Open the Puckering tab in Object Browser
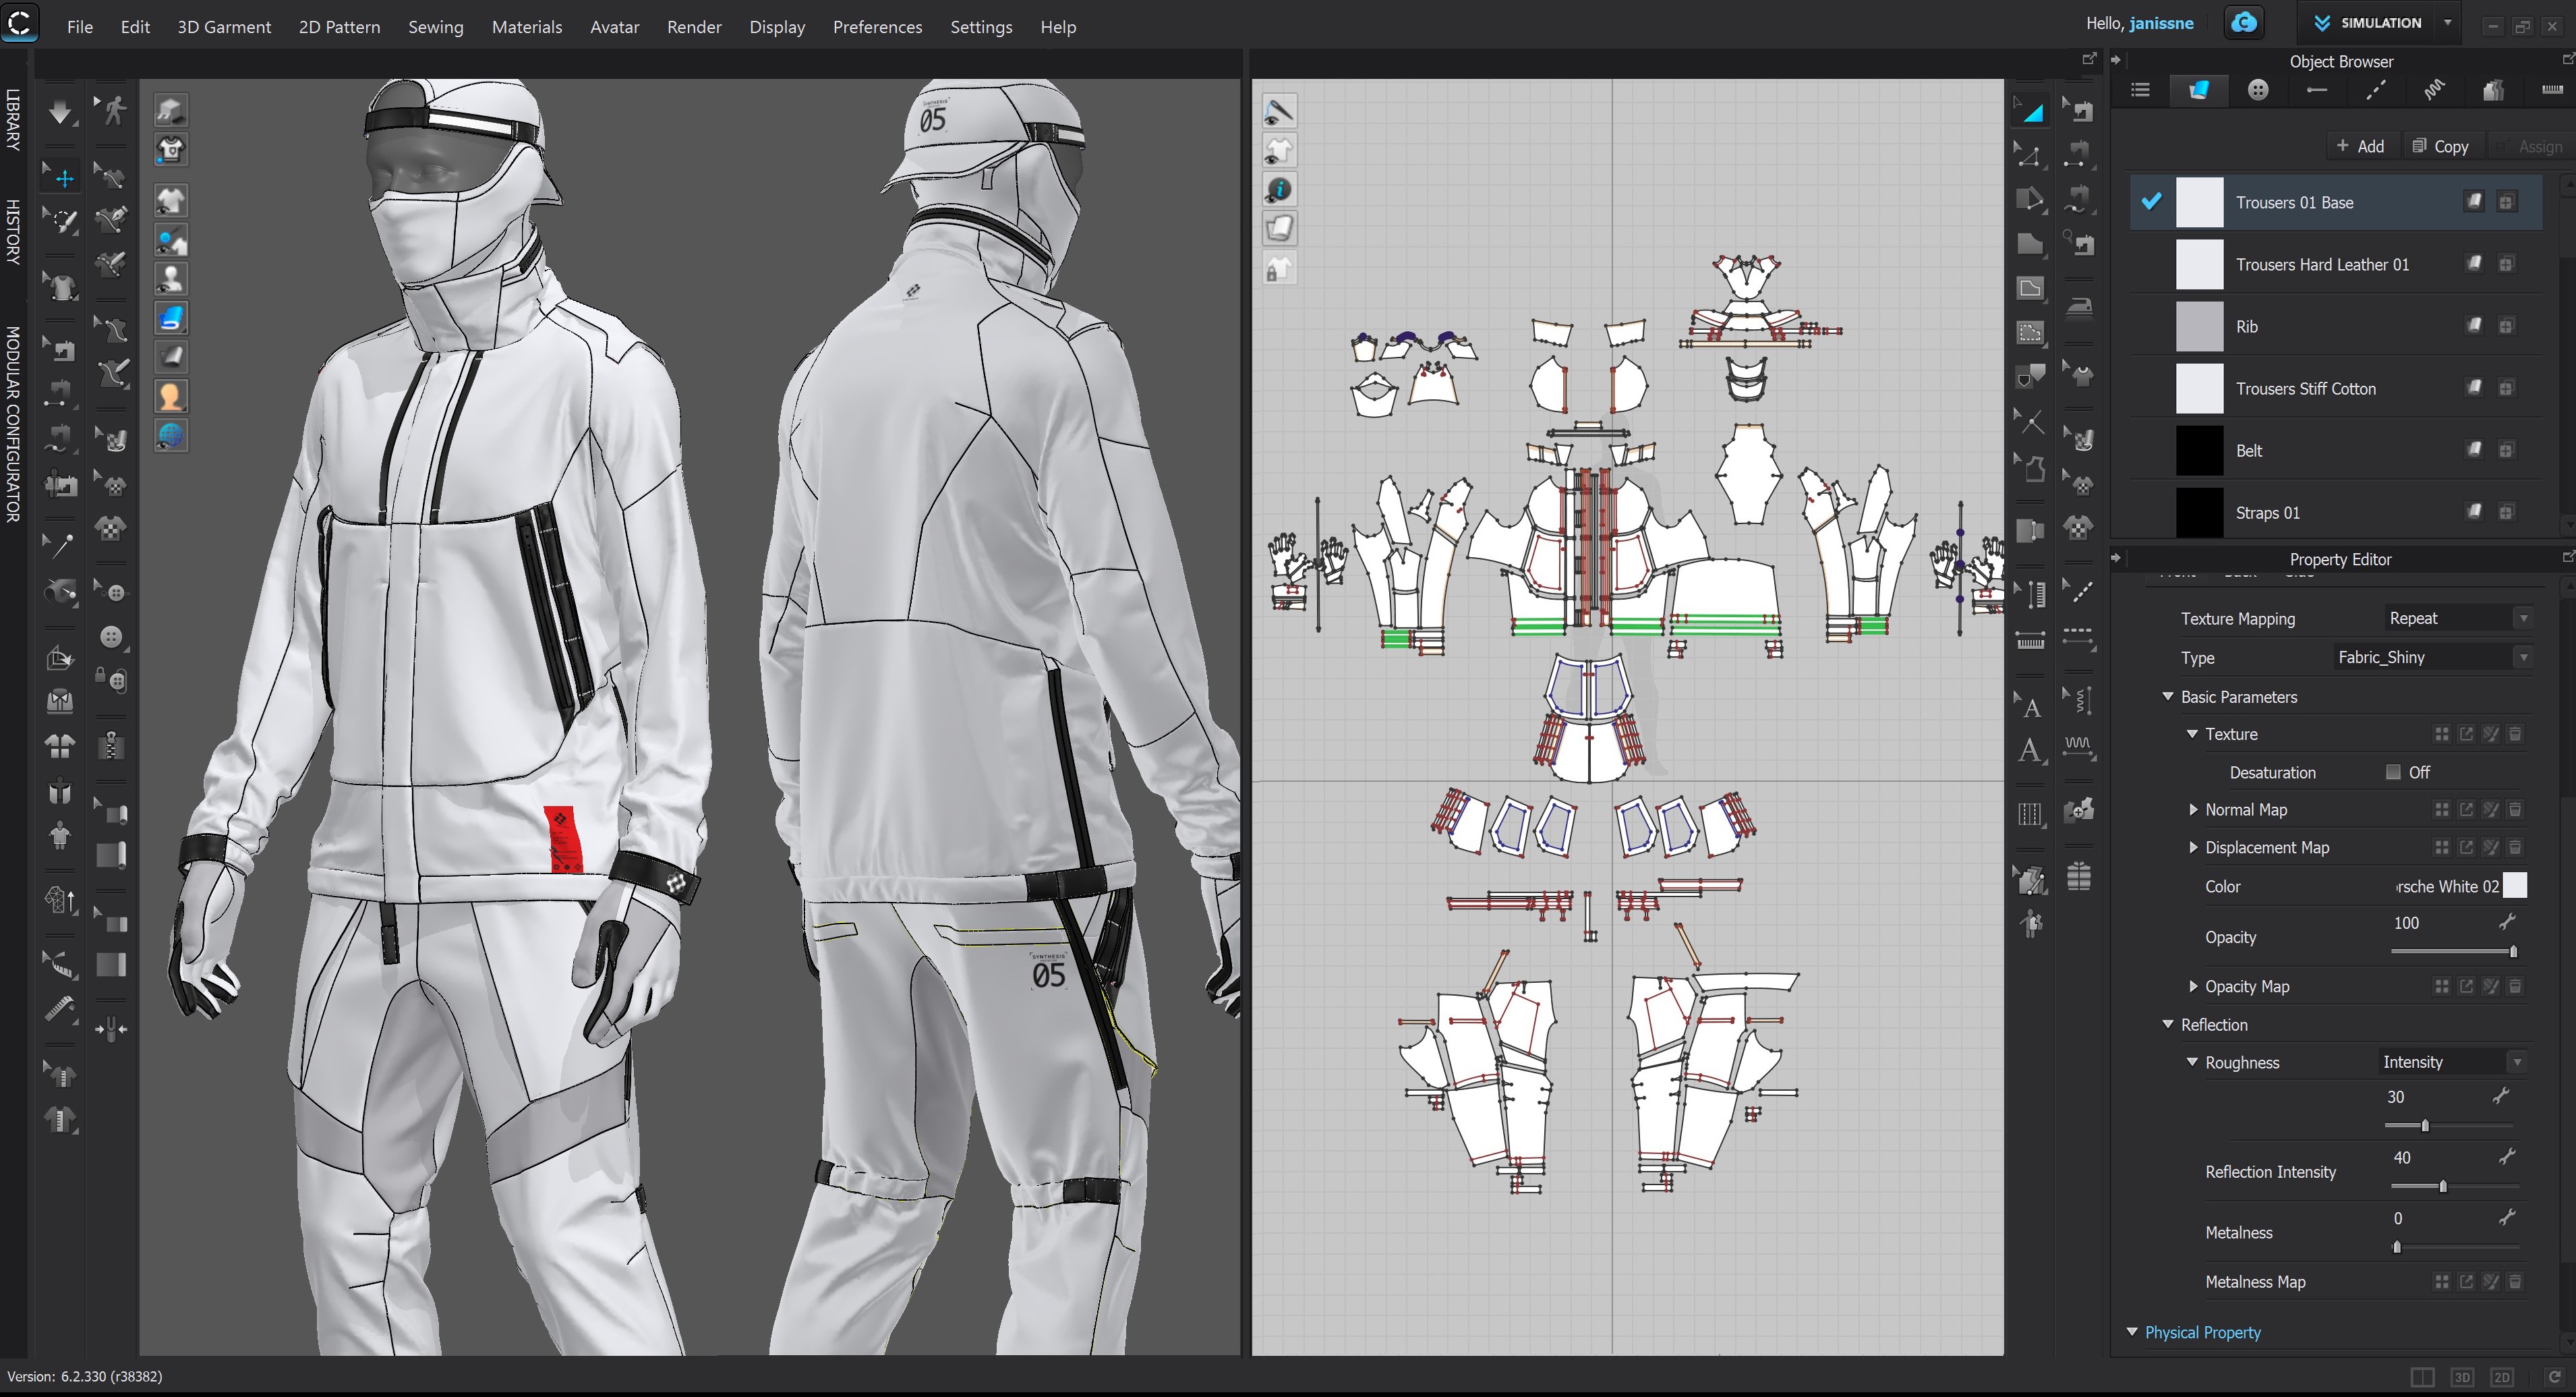Viewport: 2576px width, 1397px height. (2434, 90)
